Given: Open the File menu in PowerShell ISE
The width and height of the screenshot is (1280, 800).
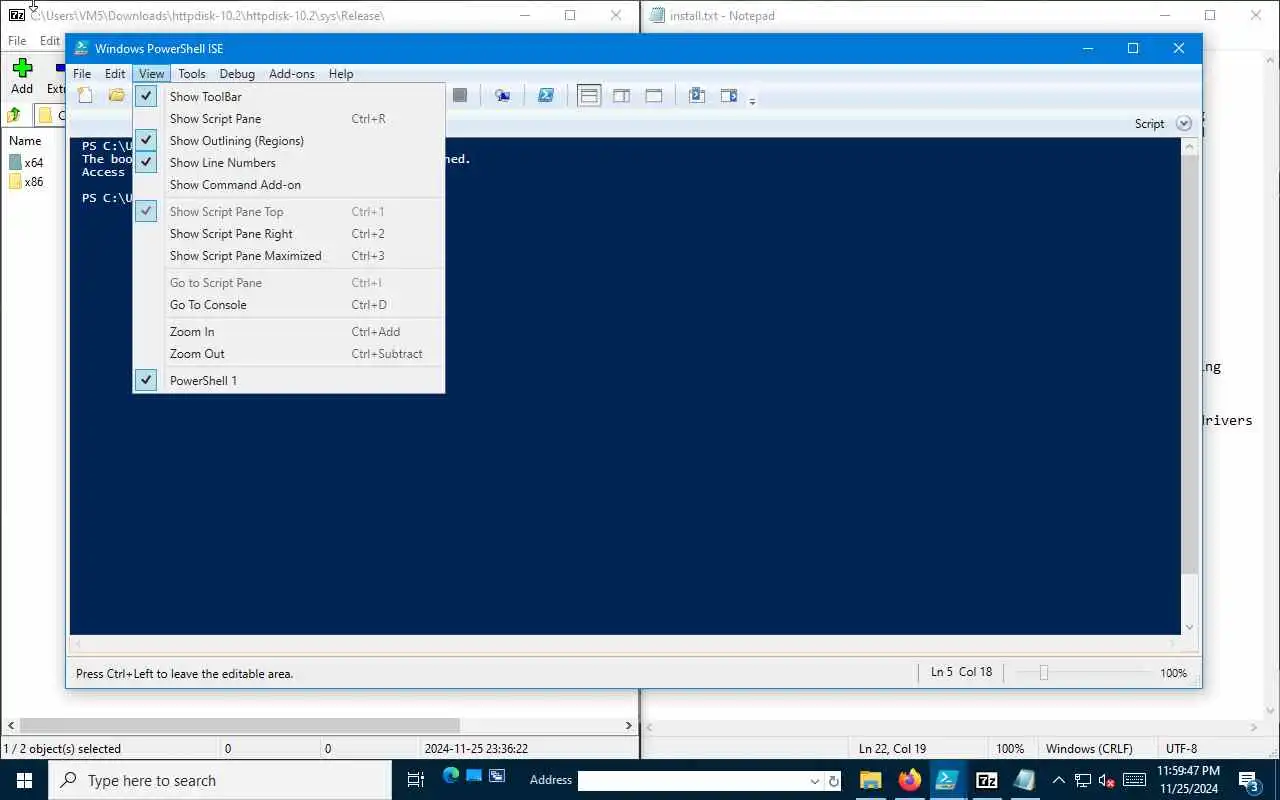Looking at the screenshot, I should [82, 74].
